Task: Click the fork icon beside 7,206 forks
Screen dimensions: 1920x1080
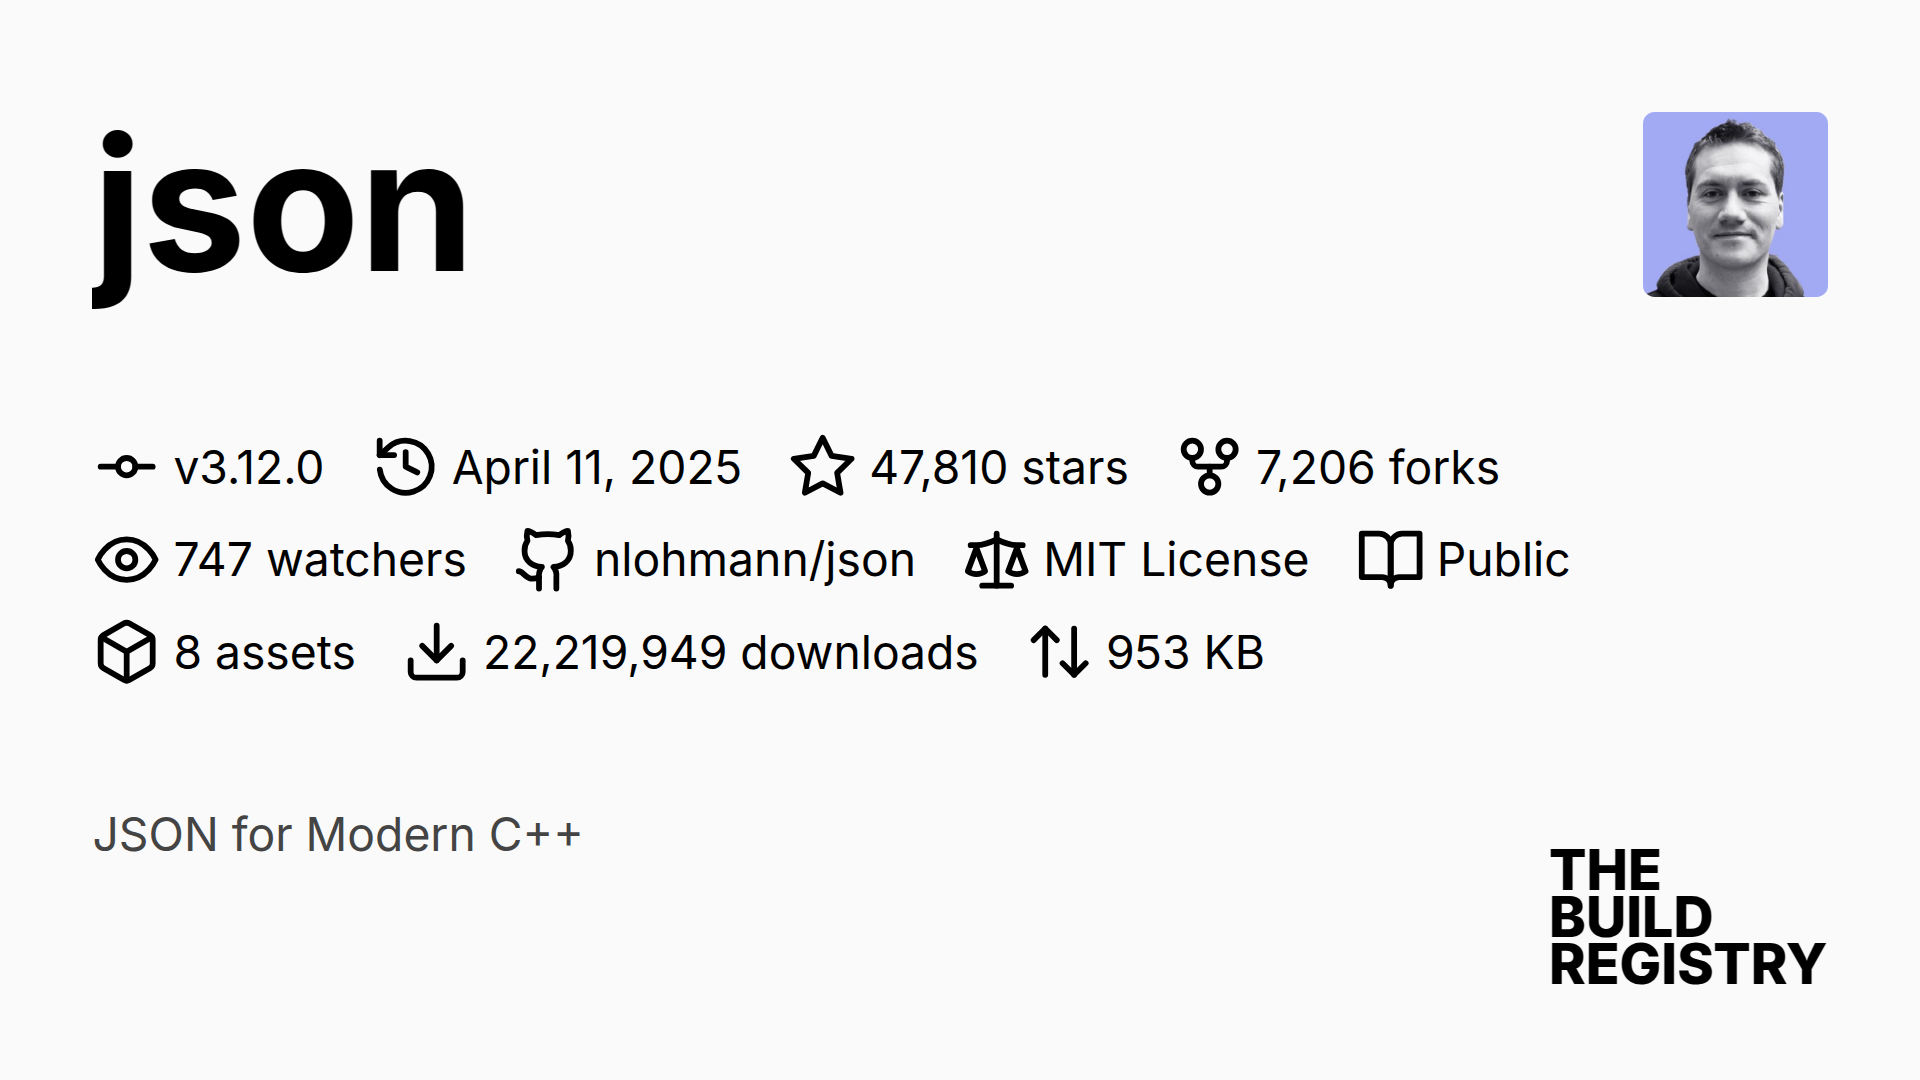Action: [1209, 467]
